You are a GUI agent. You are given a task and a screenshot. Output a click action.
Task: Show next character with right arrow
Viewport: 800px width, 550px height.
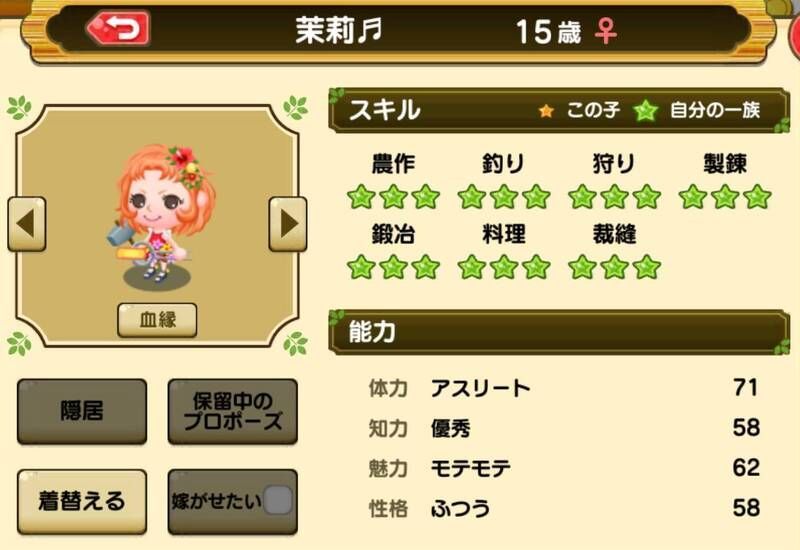pos(288,224)
